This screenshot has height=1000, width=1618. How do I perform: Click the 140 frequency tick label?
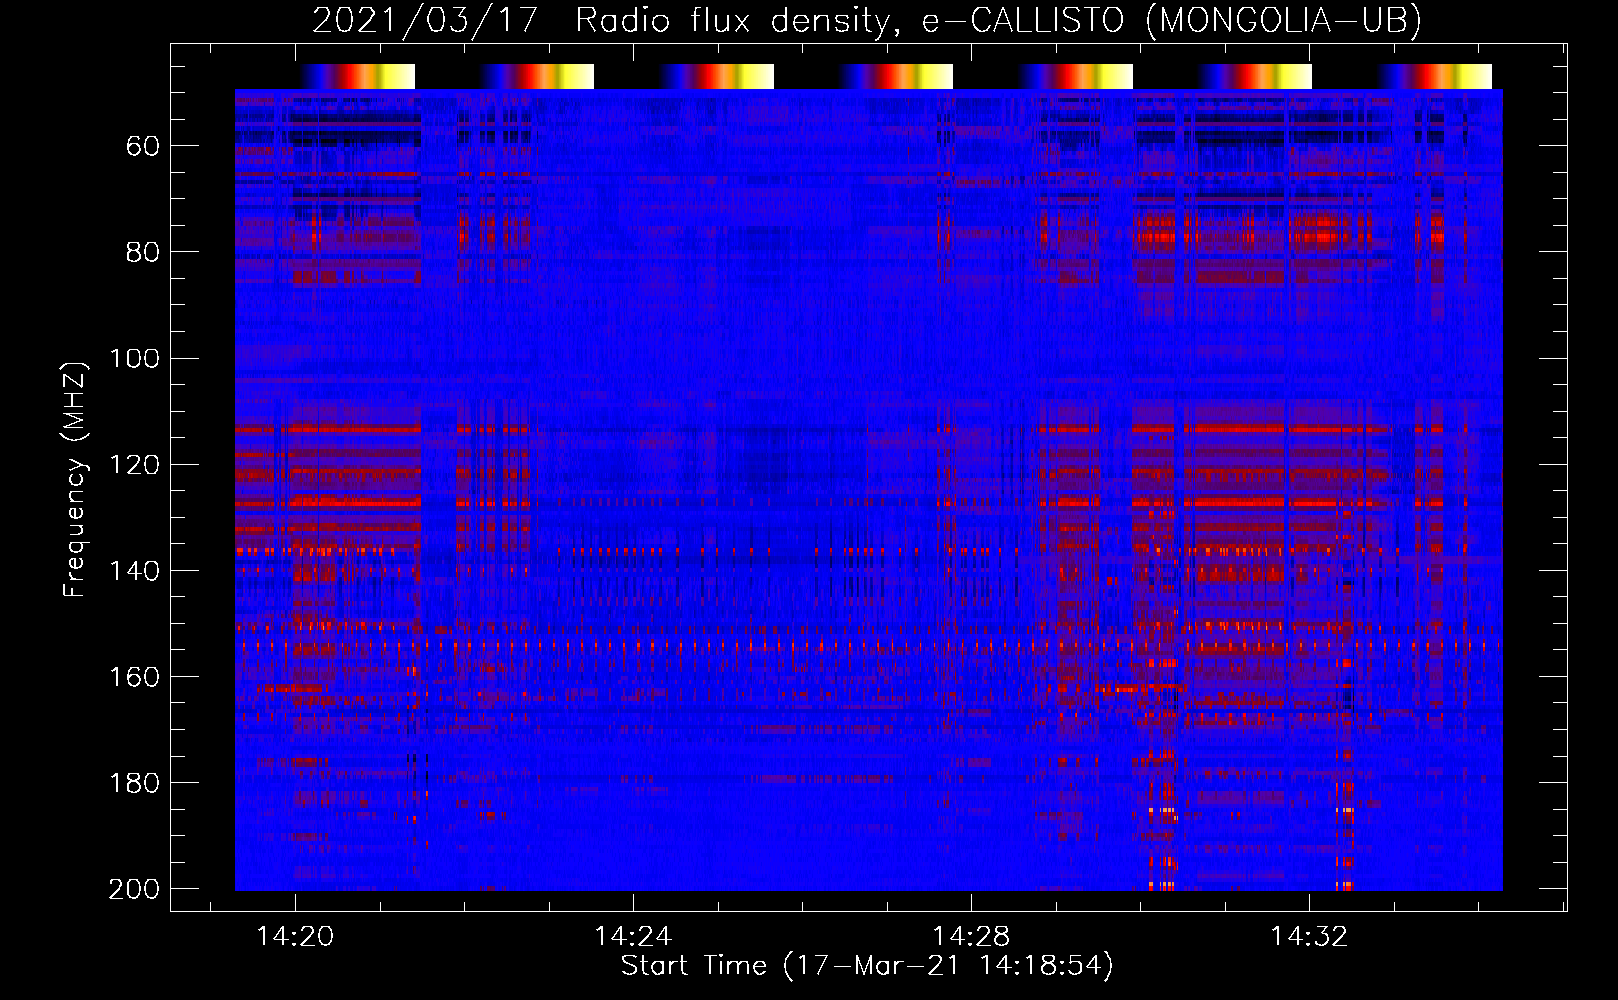(134, 570)
